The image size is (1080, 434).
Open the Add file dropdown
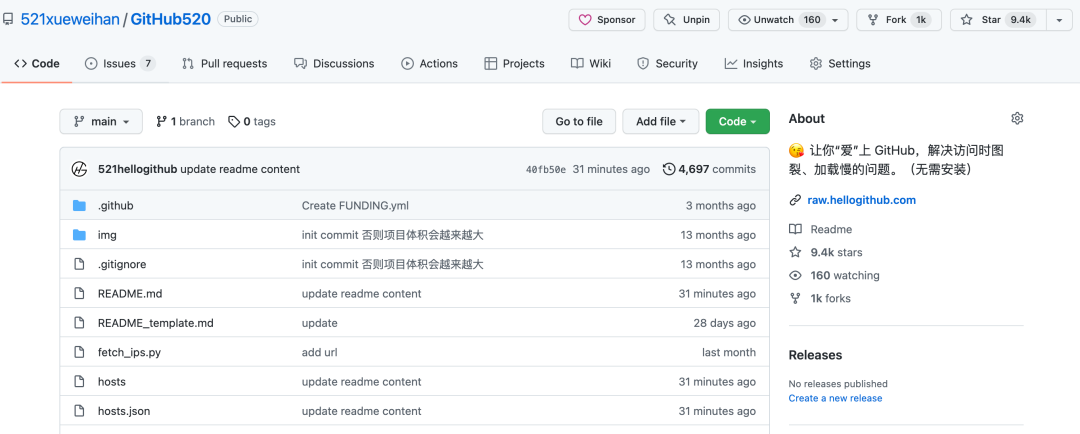pos(660,122)
